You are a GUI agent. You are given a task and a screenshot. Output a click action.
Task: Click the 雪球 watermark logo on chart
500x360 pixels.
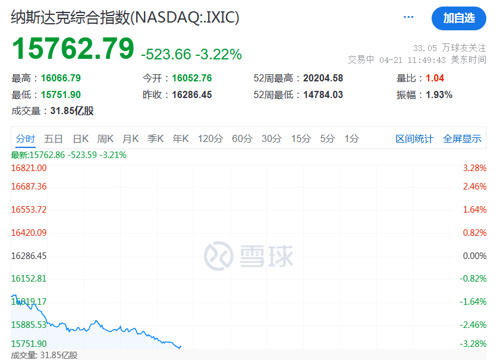249,256
